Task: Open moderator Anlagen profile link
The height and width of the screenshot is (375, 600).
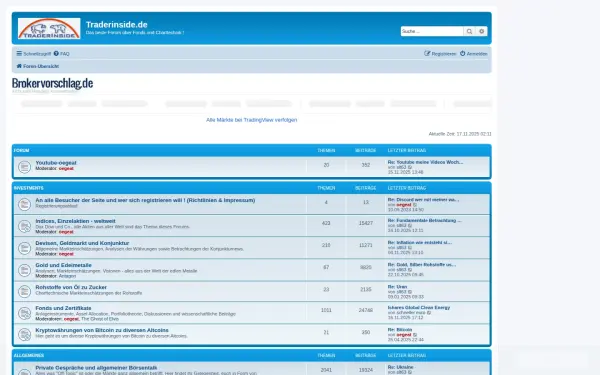Action: 67,276
